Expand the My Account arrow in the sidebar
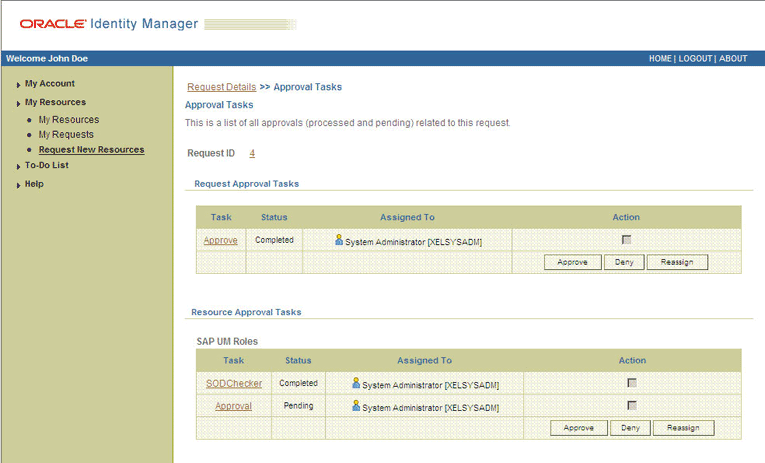The height and width of the screenshot is (463, 765). (18, 85)
